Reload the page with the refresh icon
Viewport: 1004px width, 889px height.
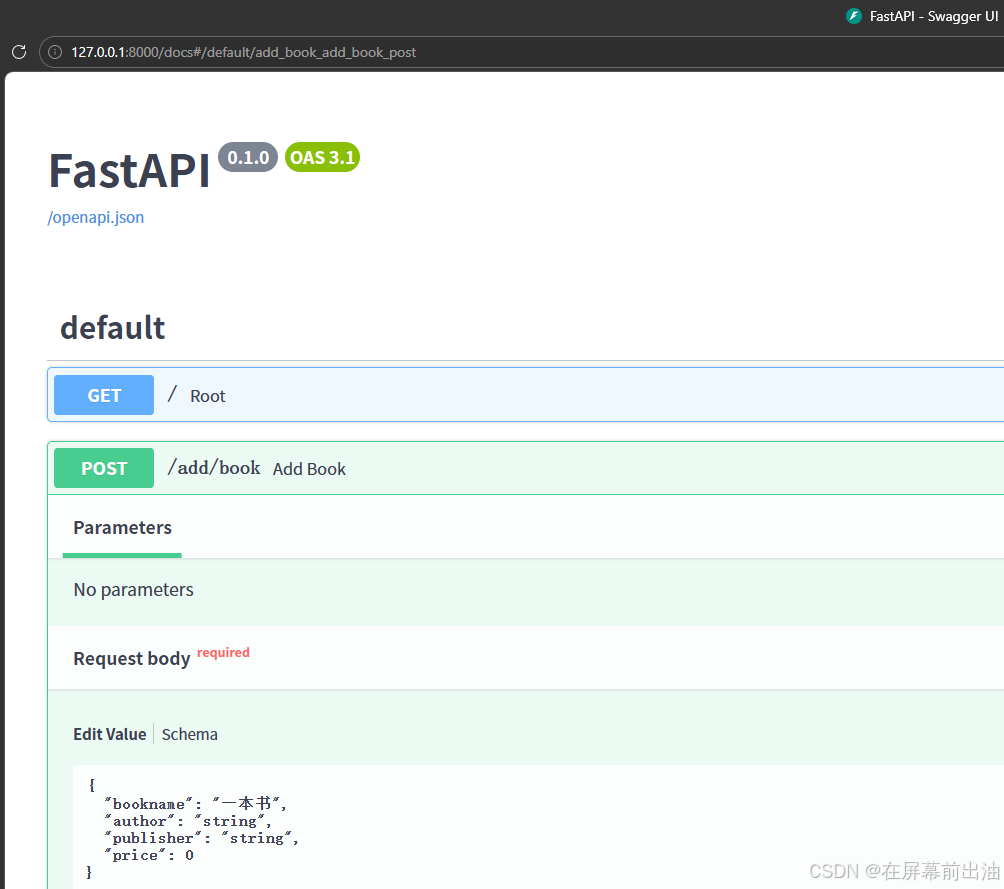pos(19,52)
